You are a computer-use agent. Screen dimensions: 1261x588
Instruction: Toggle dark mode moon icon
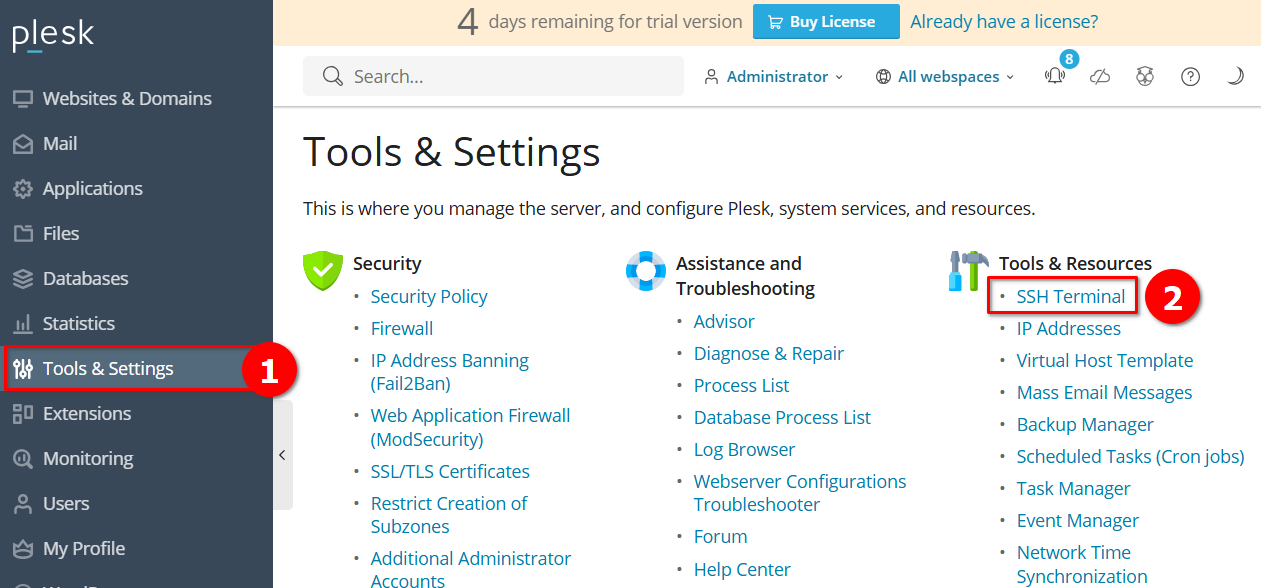[x=1235, y=76]
